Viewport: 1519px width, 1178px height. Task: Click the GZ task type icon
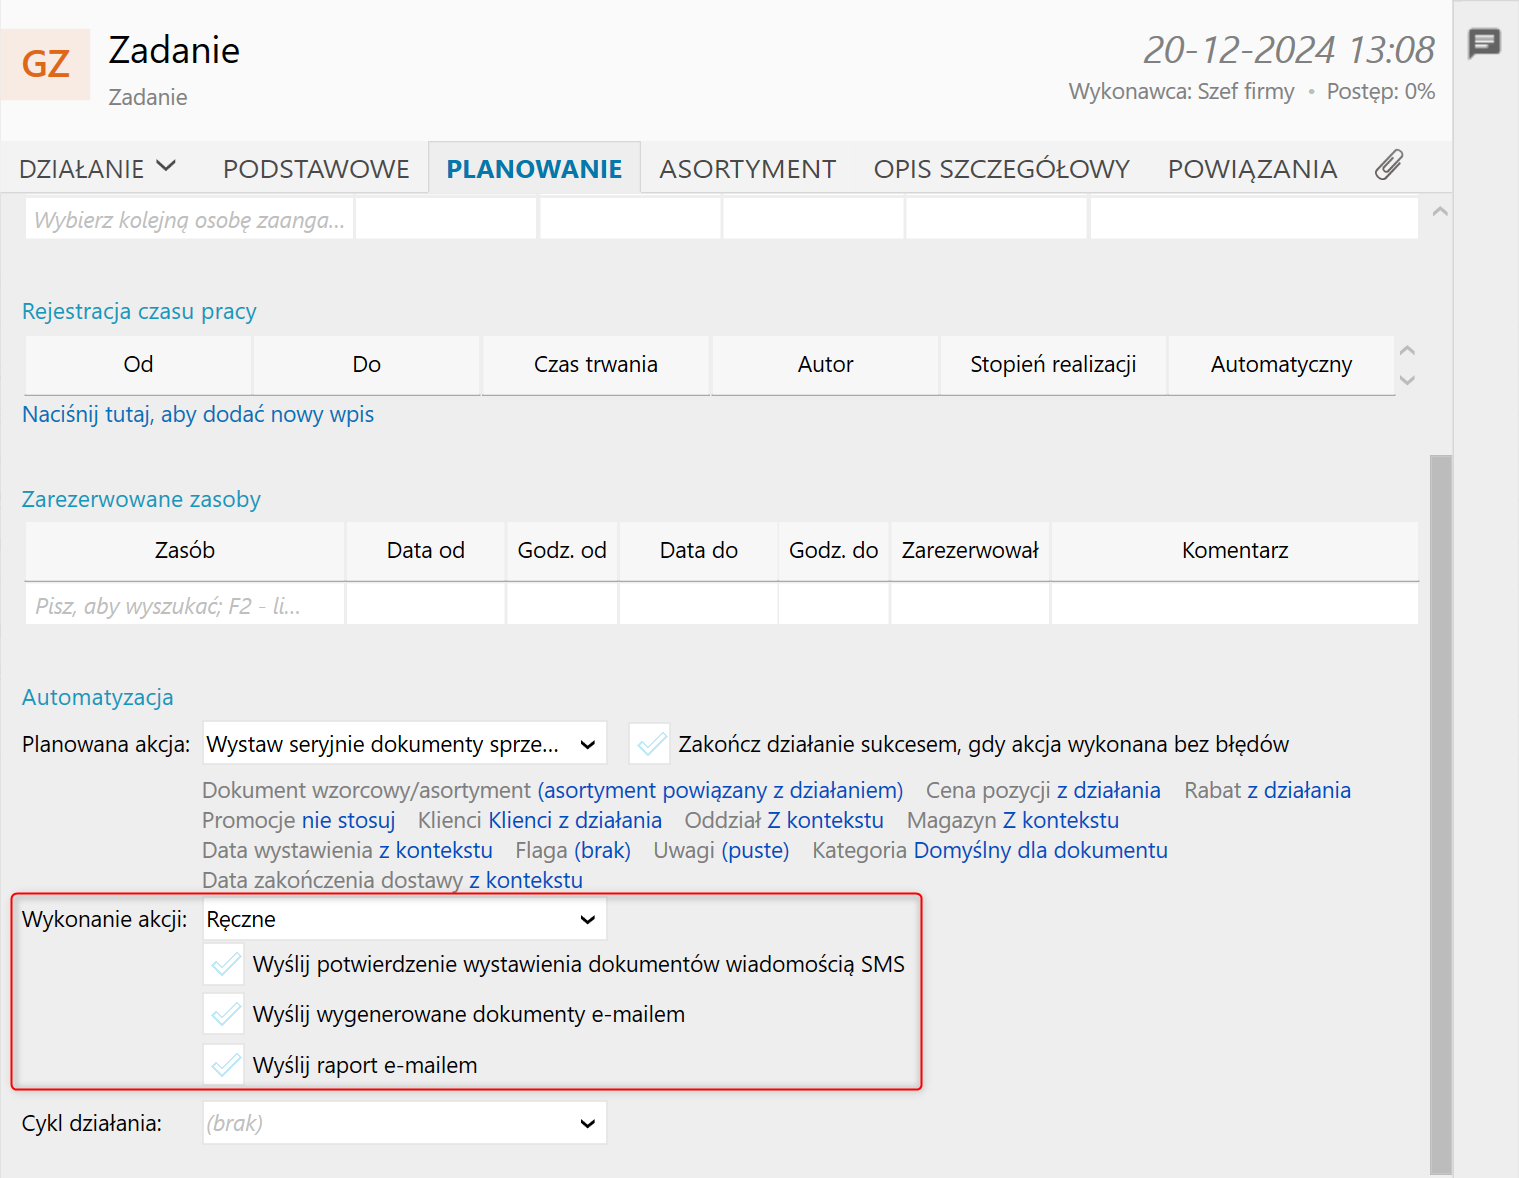(x=46, y=64)
